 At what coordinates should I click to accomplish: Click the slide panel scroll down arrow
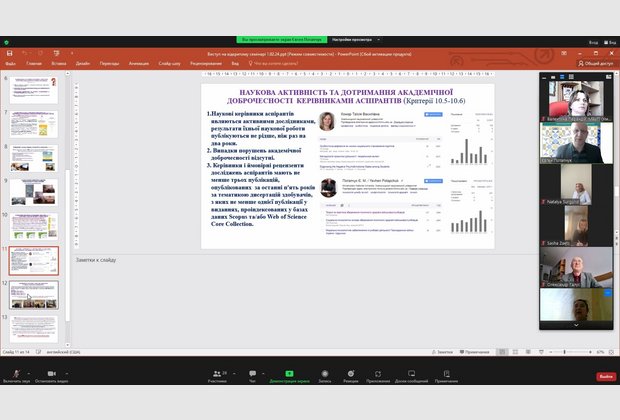click(68, 345)
